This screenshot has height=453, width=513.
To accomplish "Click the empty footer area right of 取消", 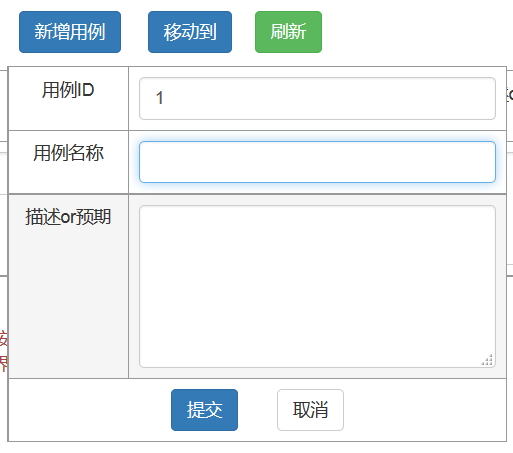I will click(425, 410).
